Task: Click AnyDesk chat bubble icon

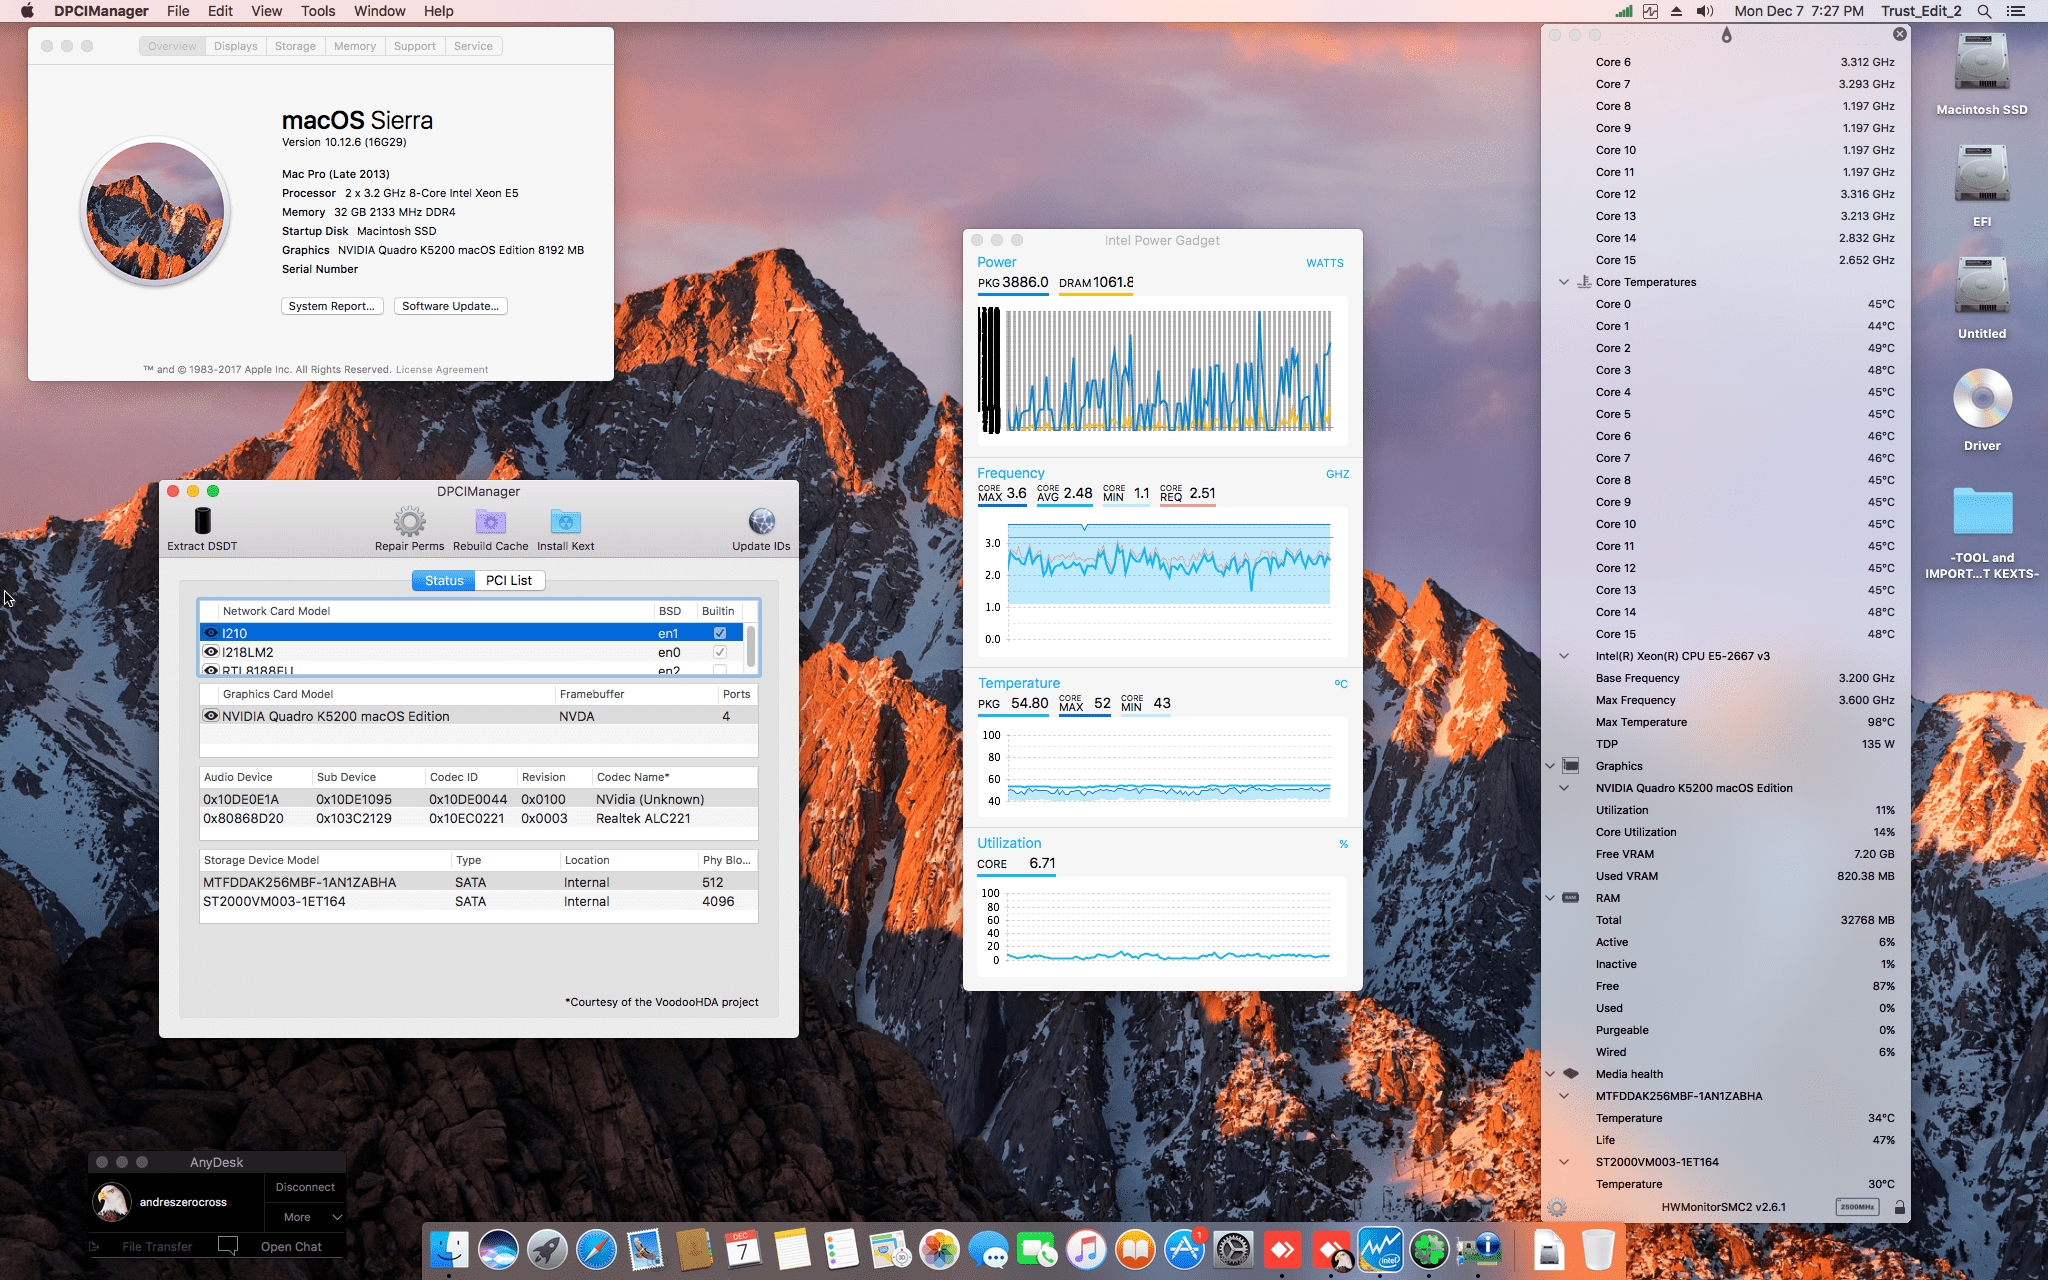Action: point(228,1246)
